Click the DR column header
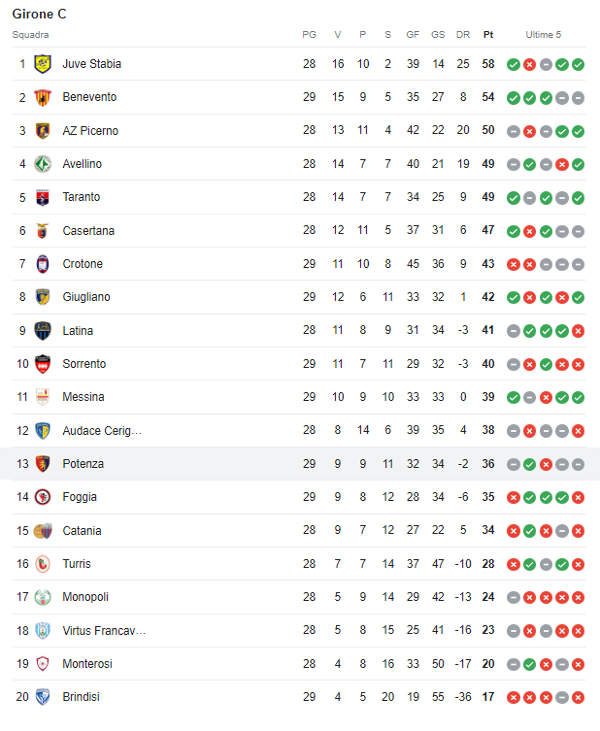600x731 pixels. tap(463, 35)
